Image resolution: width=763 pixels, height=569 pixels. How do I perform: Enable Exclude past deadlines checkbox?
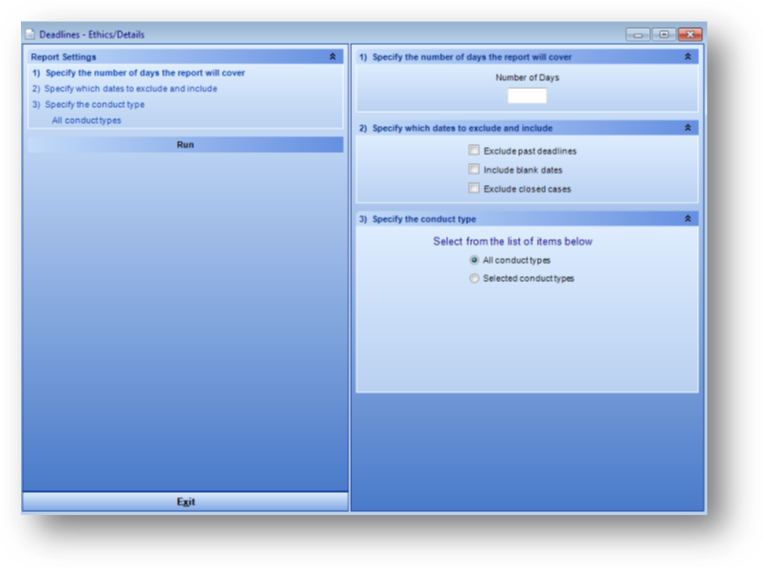click(x=473, y=150)
